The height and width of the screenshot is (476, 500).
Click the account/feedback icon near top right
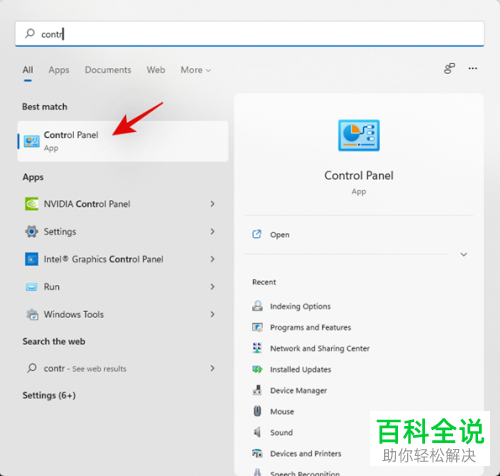point(449,68)
